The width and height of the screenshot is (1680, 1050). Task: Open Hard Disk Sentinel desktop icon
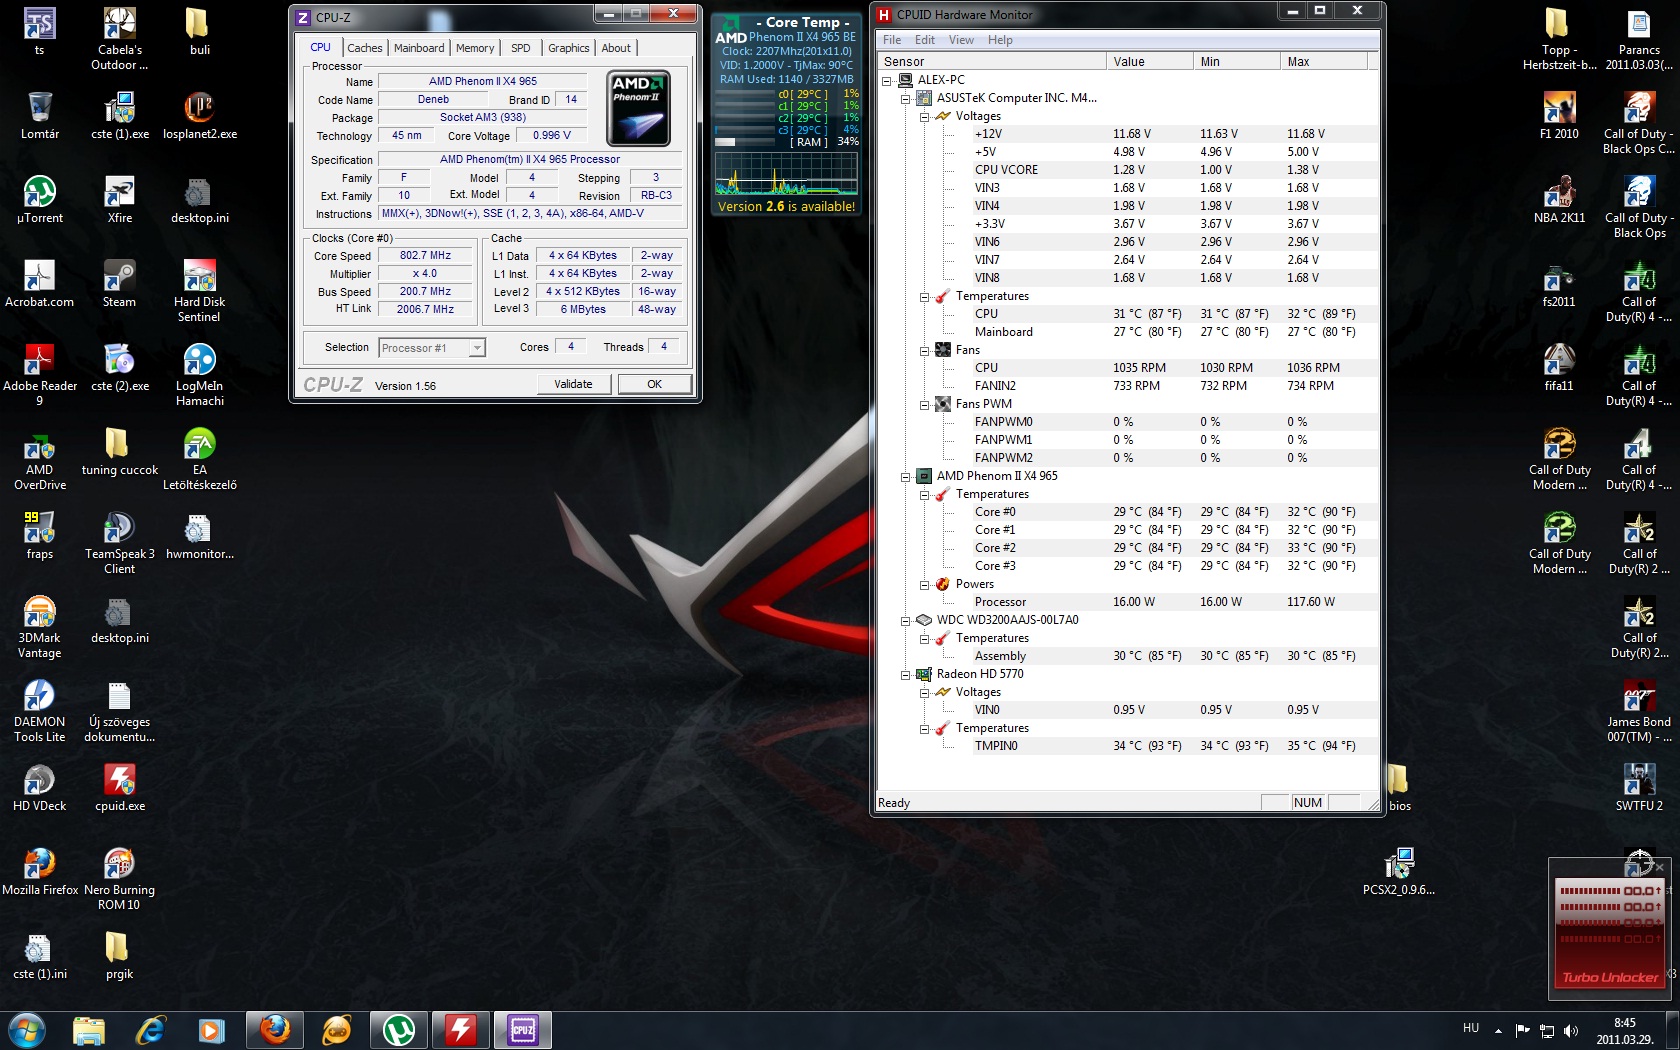pyautogui.click(x=199, y=291)
